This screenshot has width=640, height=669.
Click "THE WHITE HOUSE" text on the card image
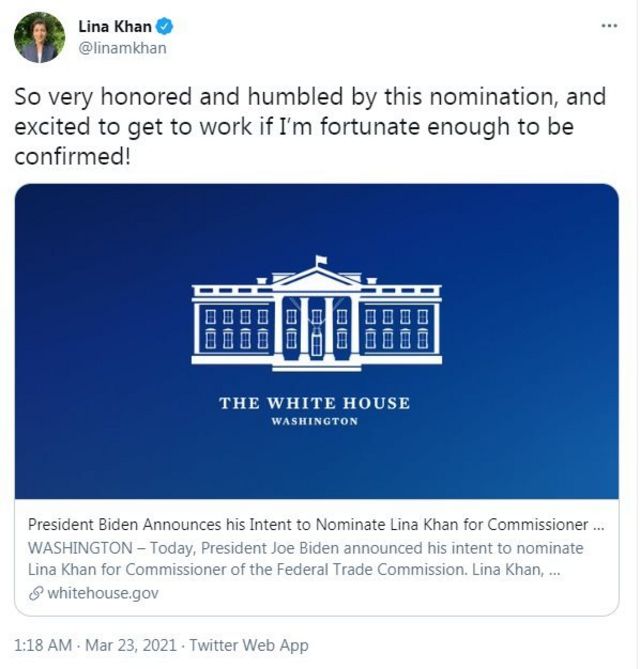click(314, 403)
